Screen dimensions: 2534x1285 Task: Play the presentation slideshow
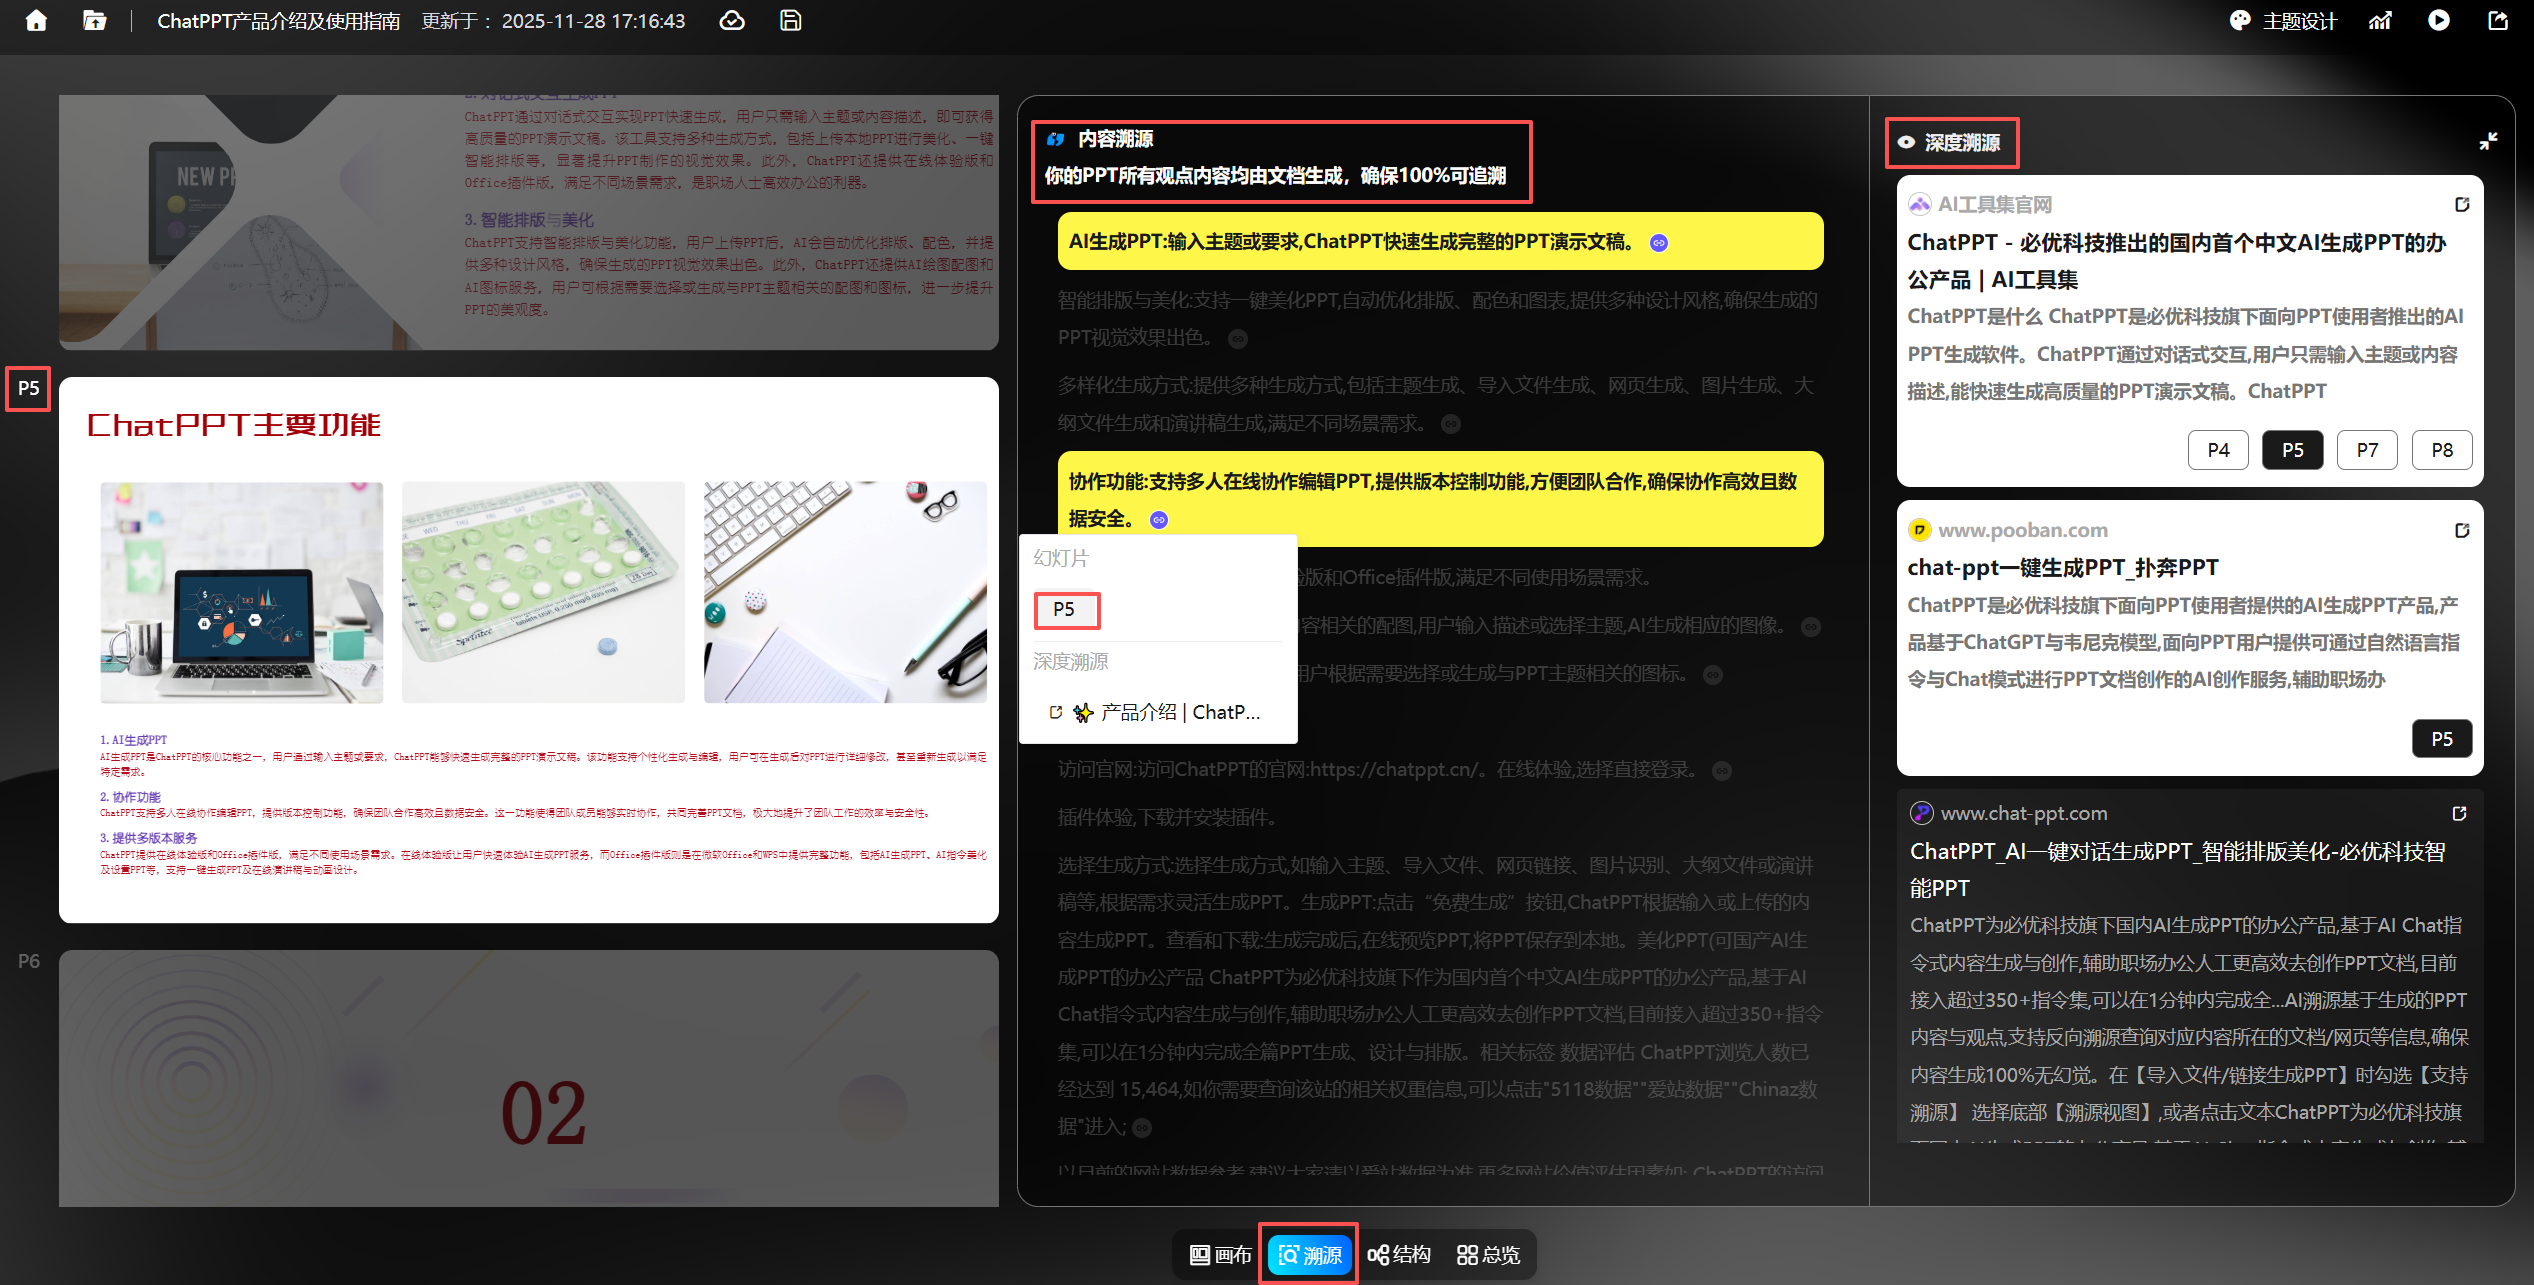(2439, 21)
